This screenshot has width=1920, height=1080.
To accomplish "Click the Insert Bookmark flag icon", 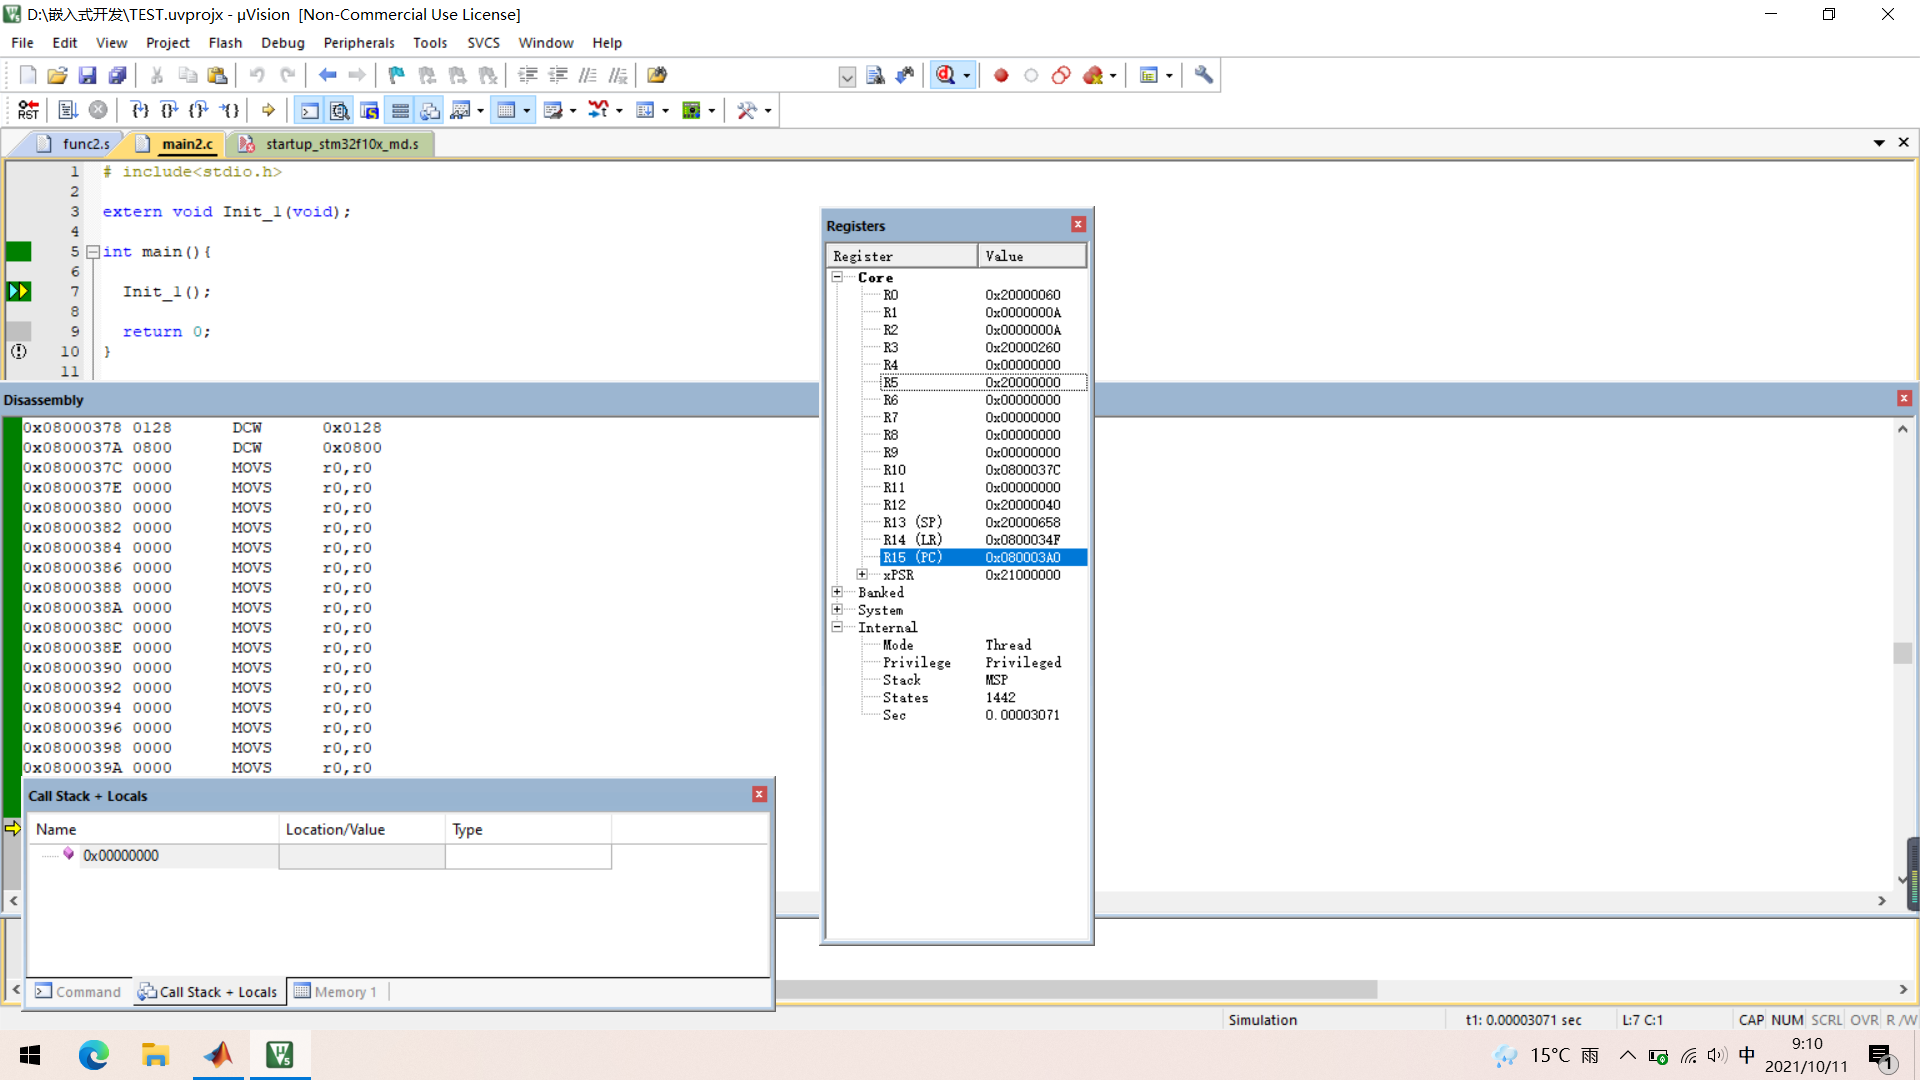I will tap(396, 75).
